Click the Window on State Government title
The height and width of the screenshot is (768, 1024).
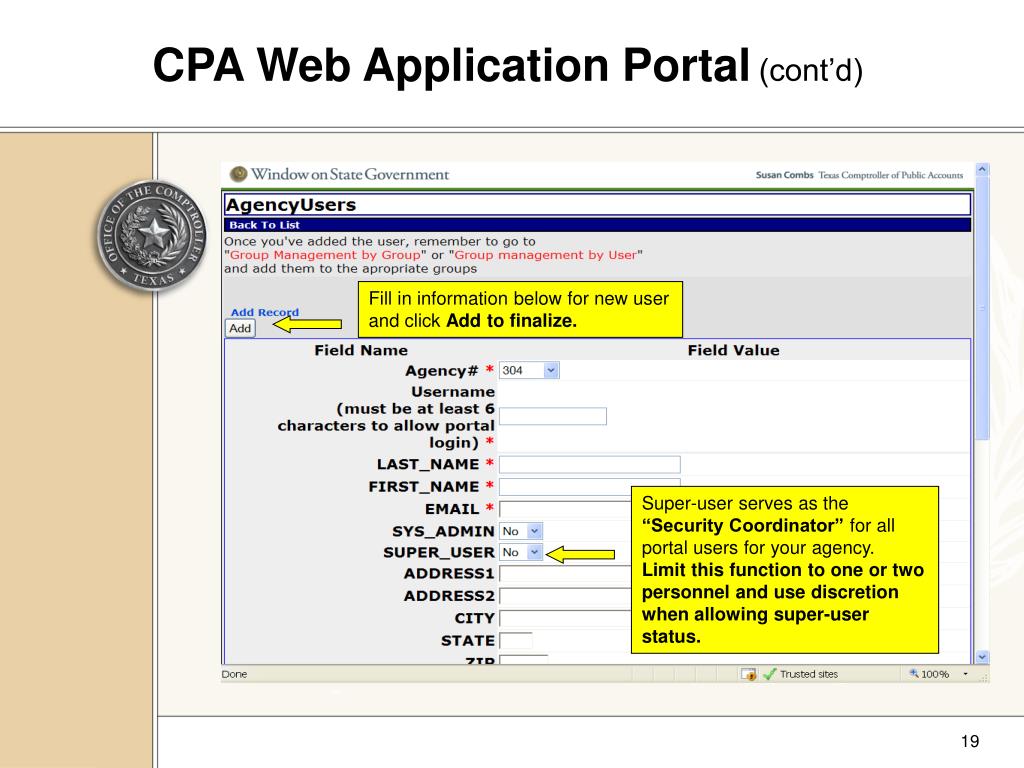(x=350, y=174)
